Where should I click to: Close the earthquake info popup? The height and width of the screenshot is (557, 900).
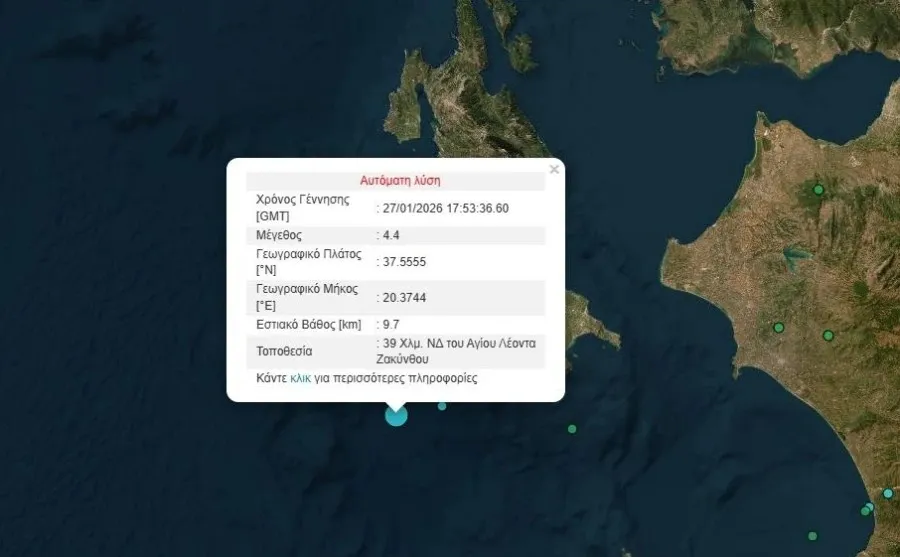click(554, 170)
